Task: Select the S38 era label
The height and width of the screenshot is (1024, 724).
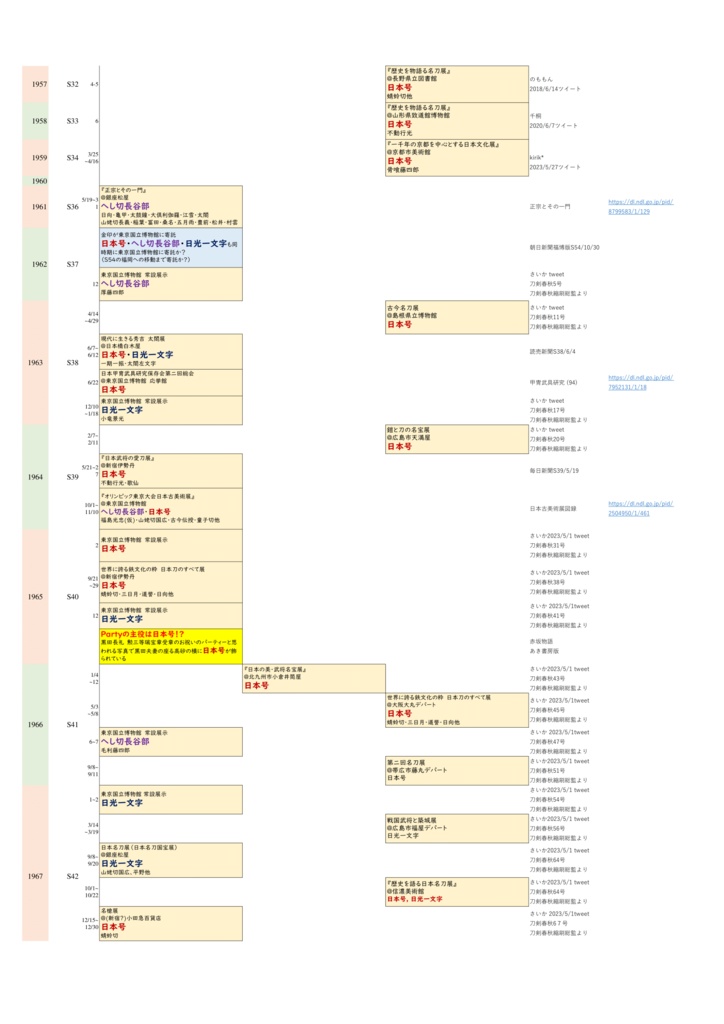Action: click(x=72, y=362)
